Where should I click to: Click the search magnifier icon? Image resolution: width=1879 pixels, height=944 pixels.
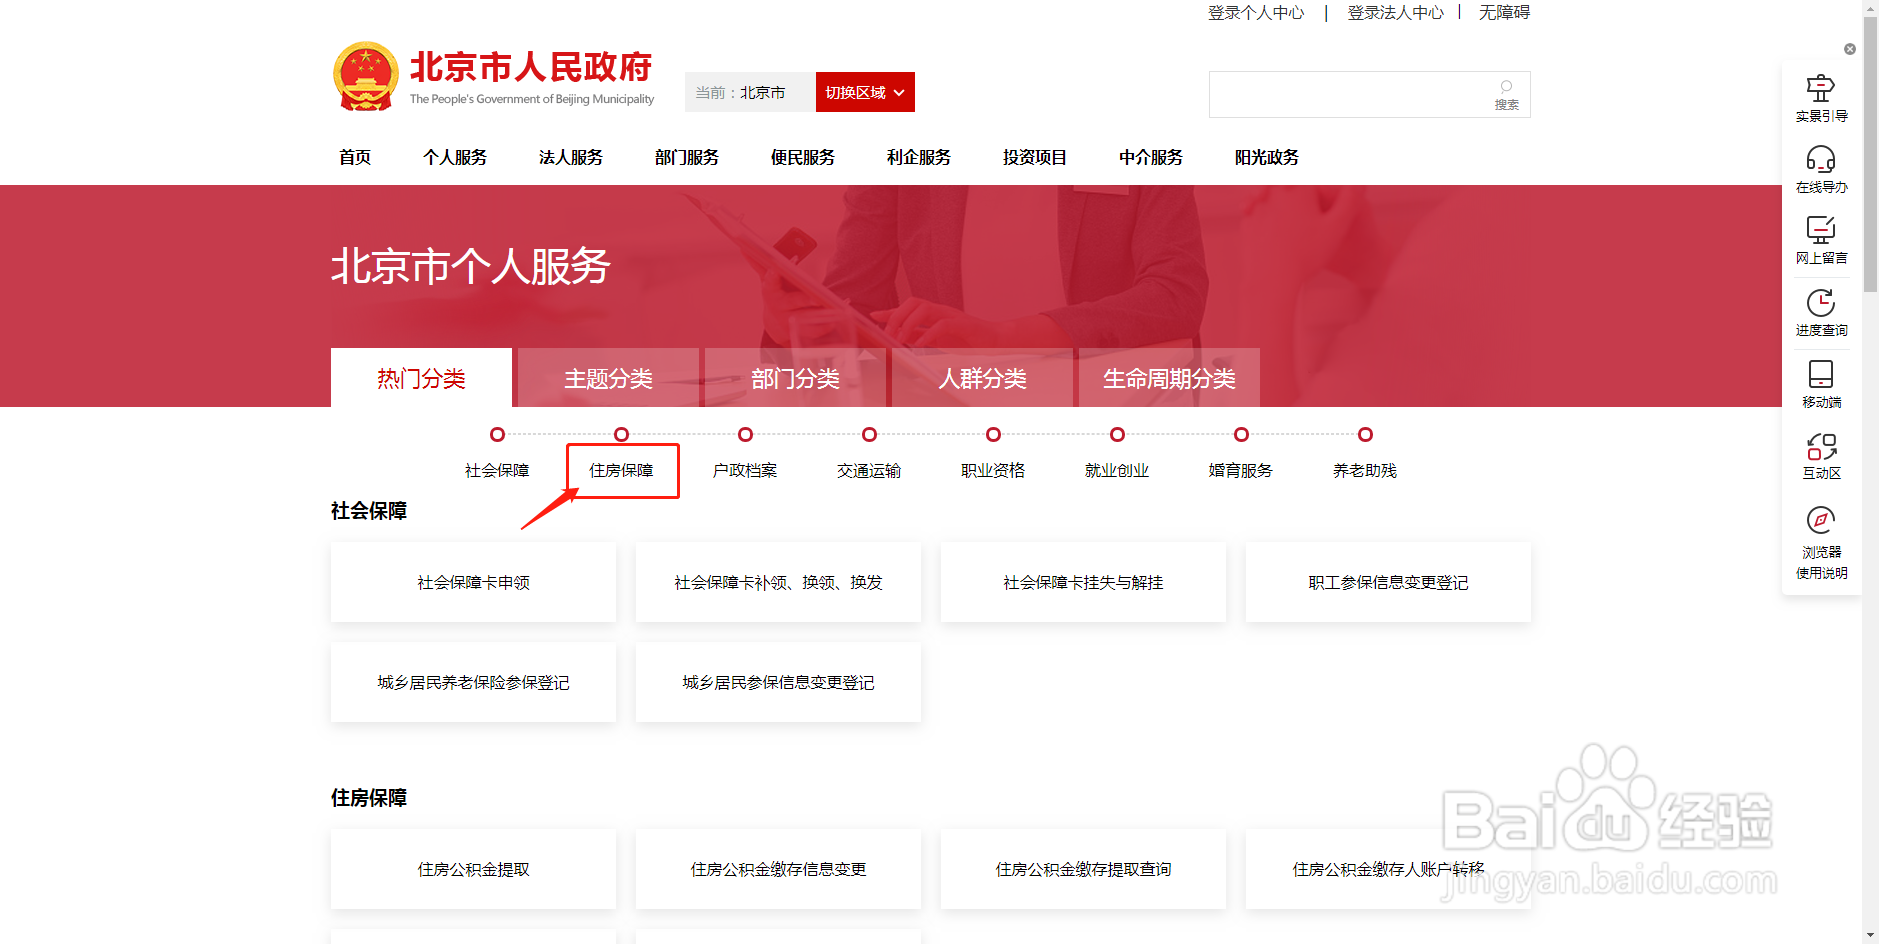click(x=1506, y=88)
